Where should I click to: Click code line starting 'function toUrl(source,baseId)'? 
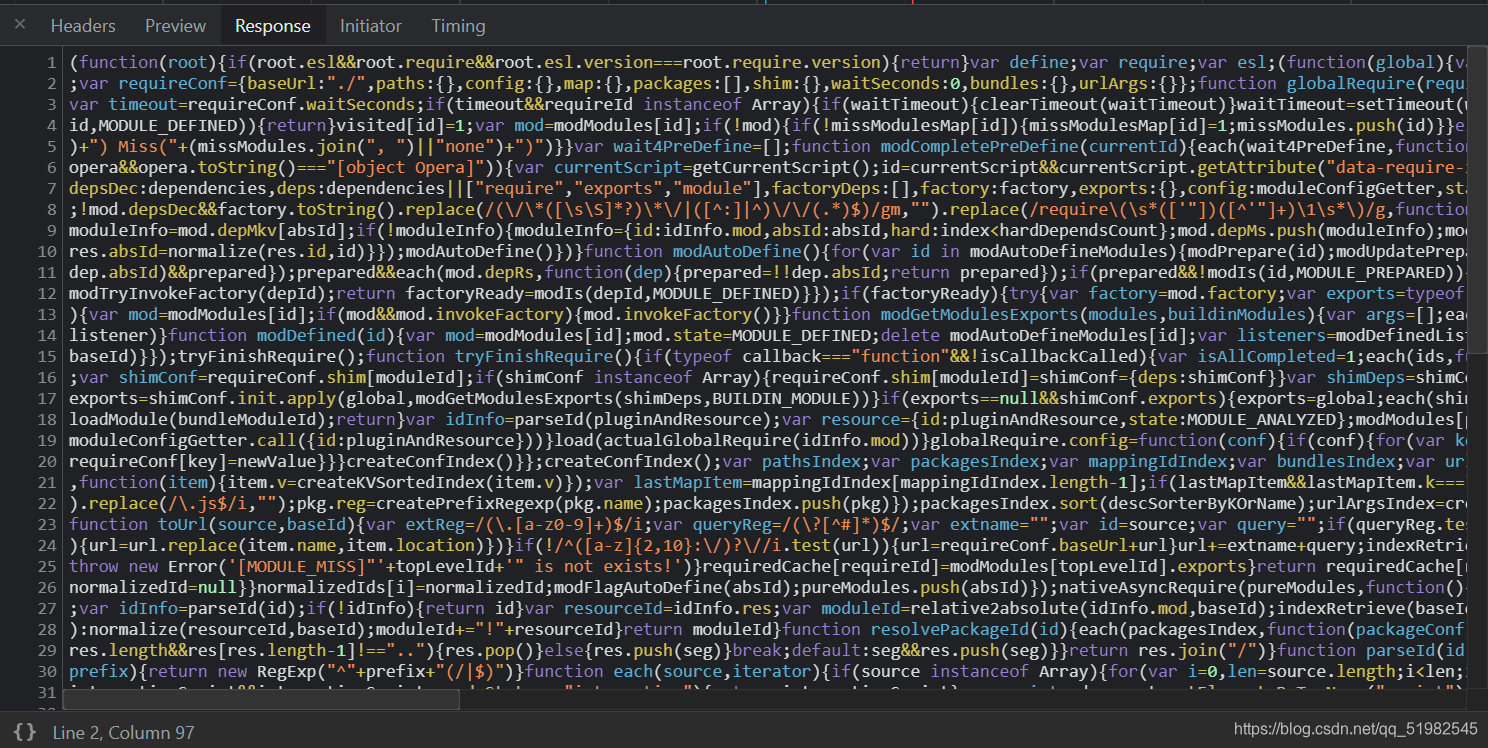point(769,524)
